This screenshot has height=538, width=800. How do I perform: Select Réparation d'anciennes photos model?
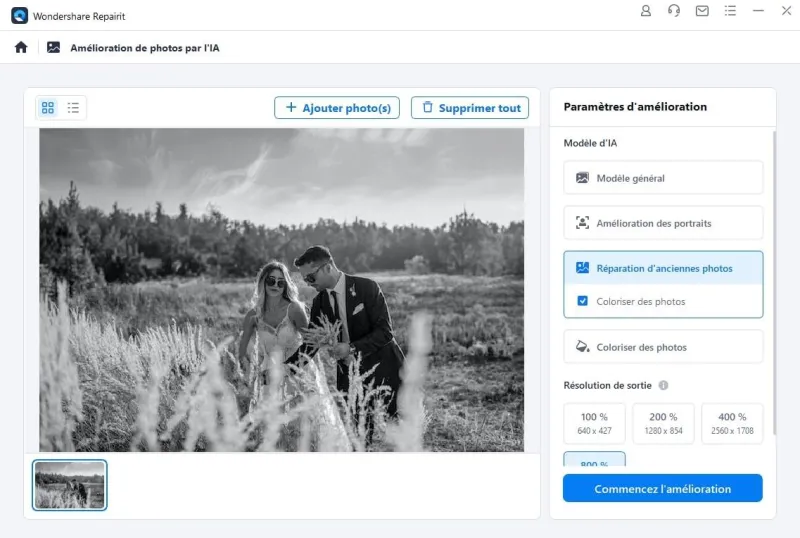coord(663,268)
